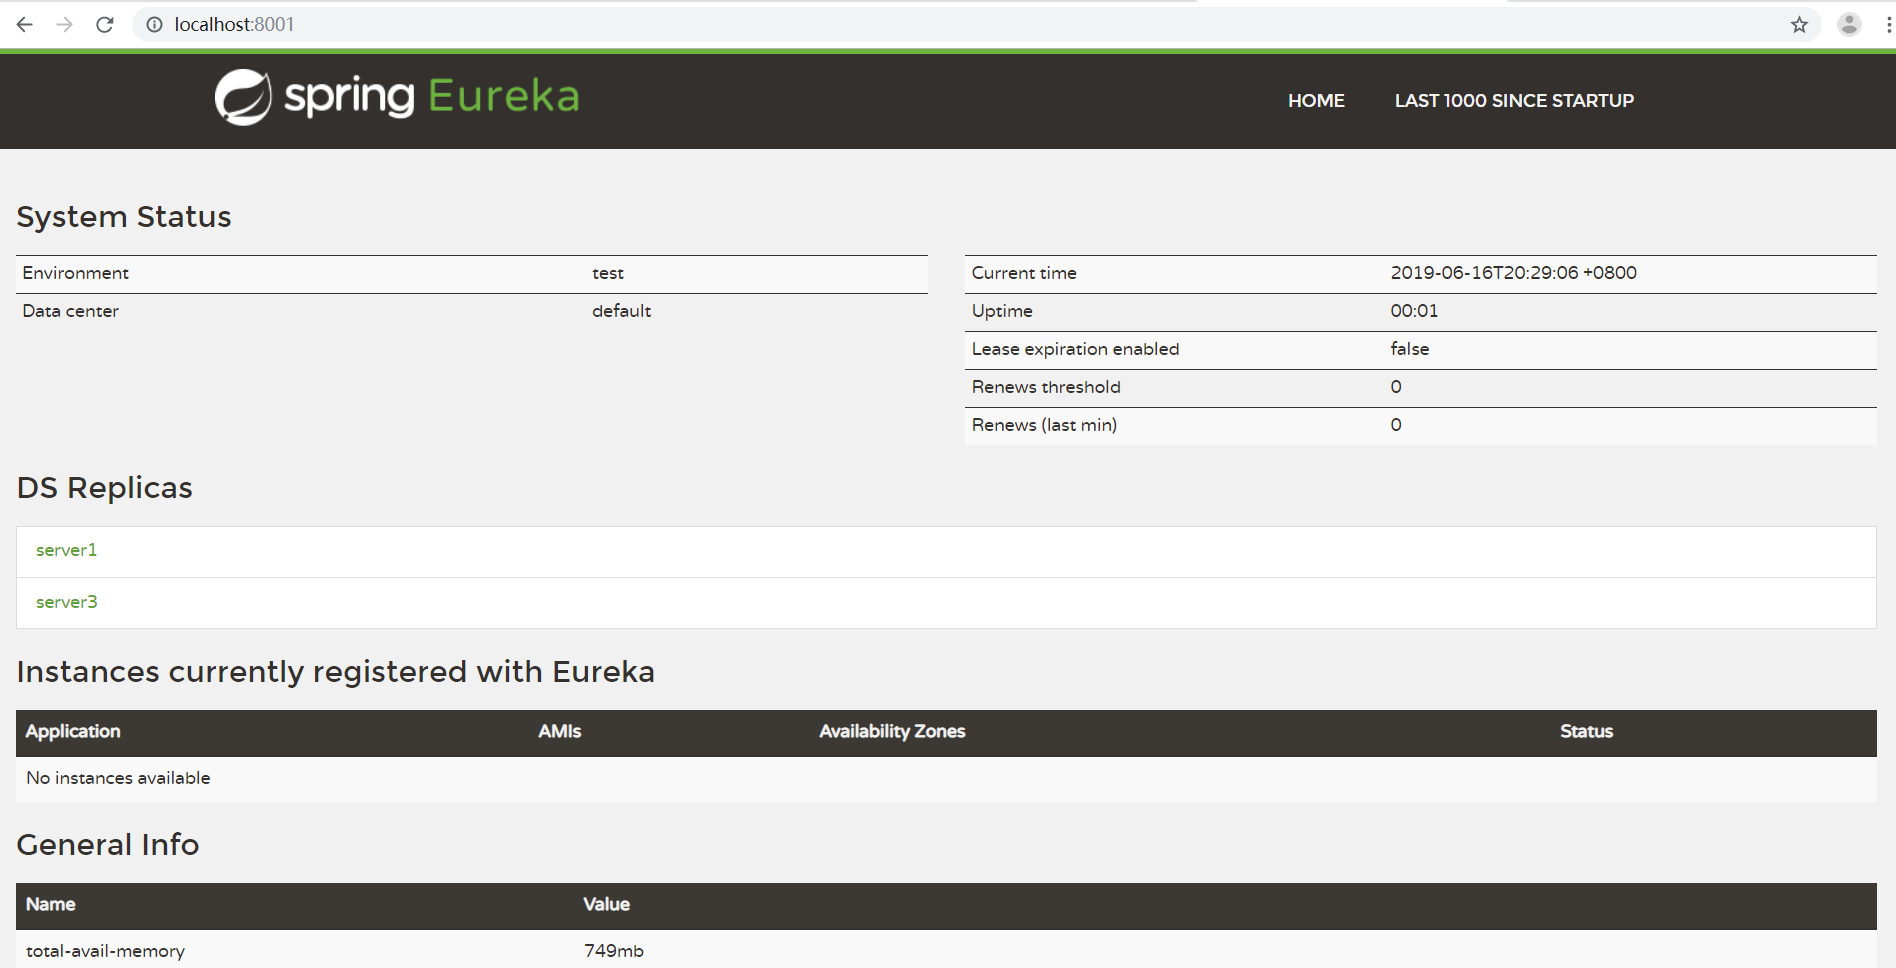Click the Spring Eureka logo
1896x968 pixels.
pos(397,97)
